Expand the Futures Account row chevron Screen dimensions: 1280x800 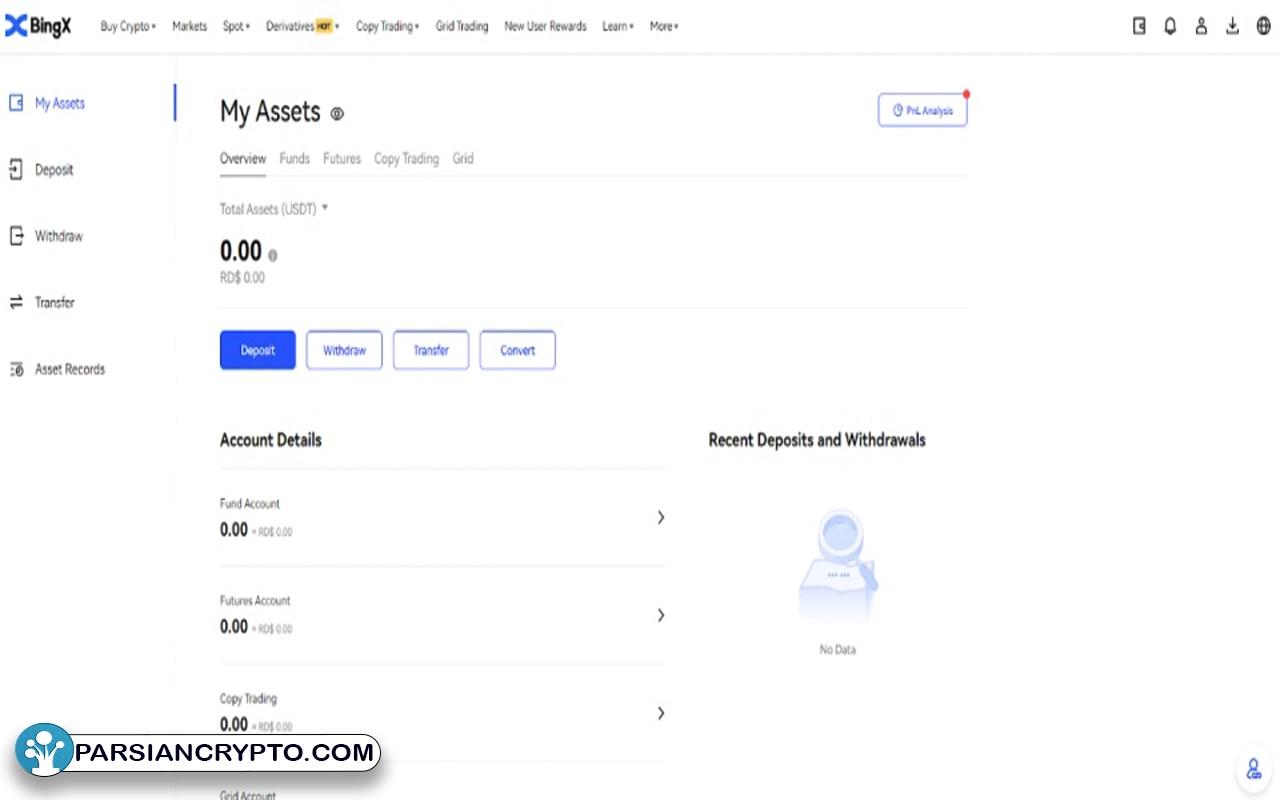coord(660,615)
